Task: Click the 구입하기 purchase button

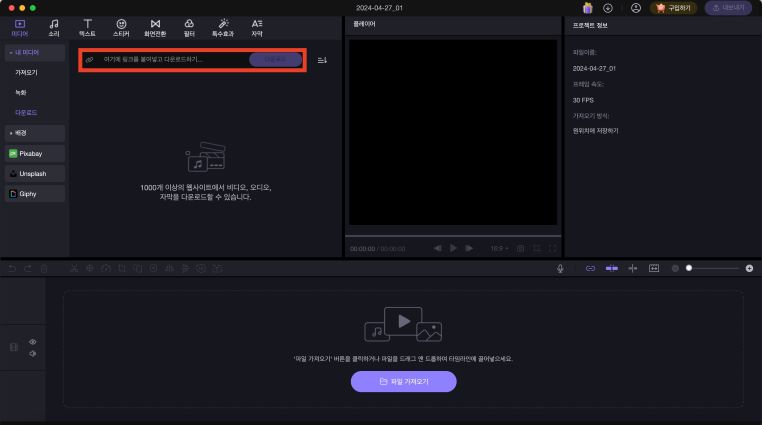Action: [674, 8]
